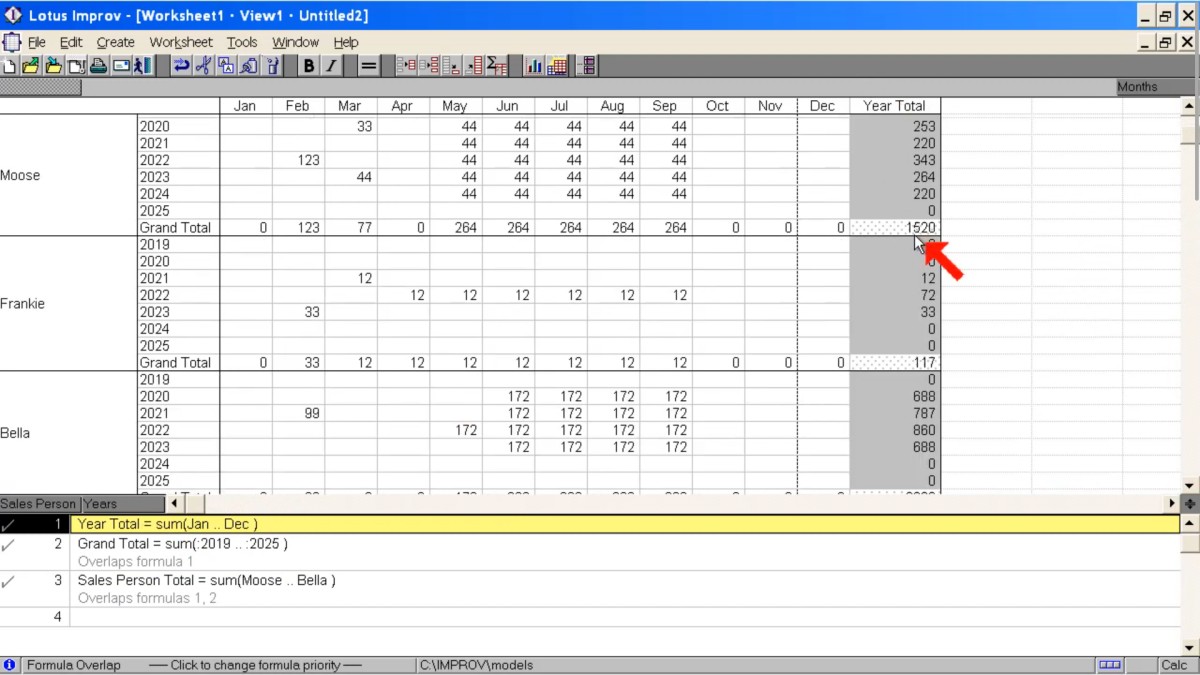Select the Jan column header
Screen dimensions: 1200x675
coord(245,106)
